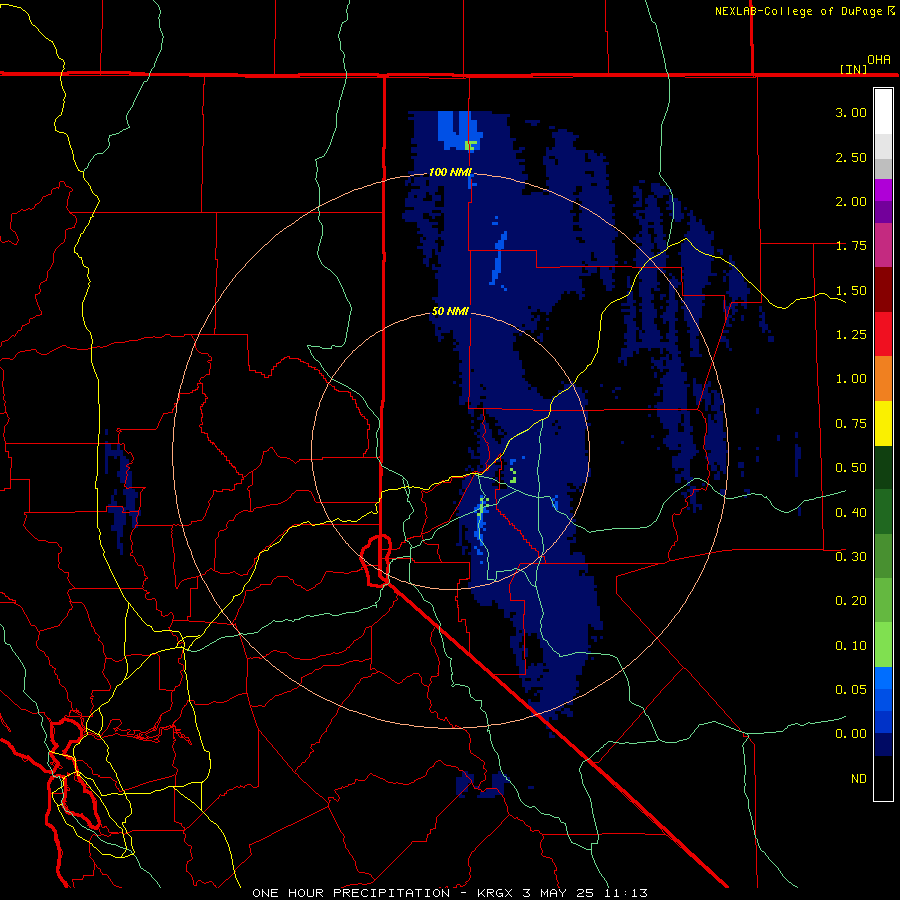Image resolution: width=900 pixels, height=900 pixels.
Task: Click the black ND legend swatch
Action: [x=883, y=778]
